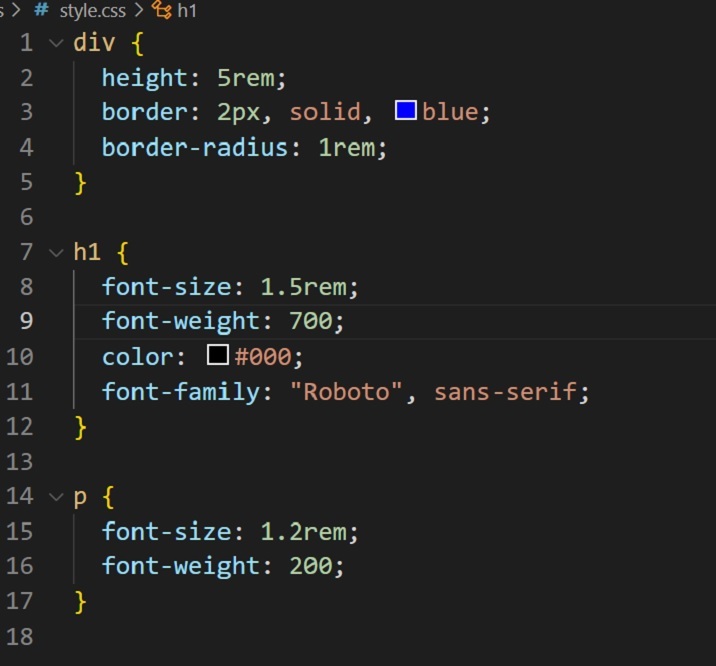Click the "Roboto" string value
The width and height of the screenshot is (716, 666).
[x=346, y=391]
